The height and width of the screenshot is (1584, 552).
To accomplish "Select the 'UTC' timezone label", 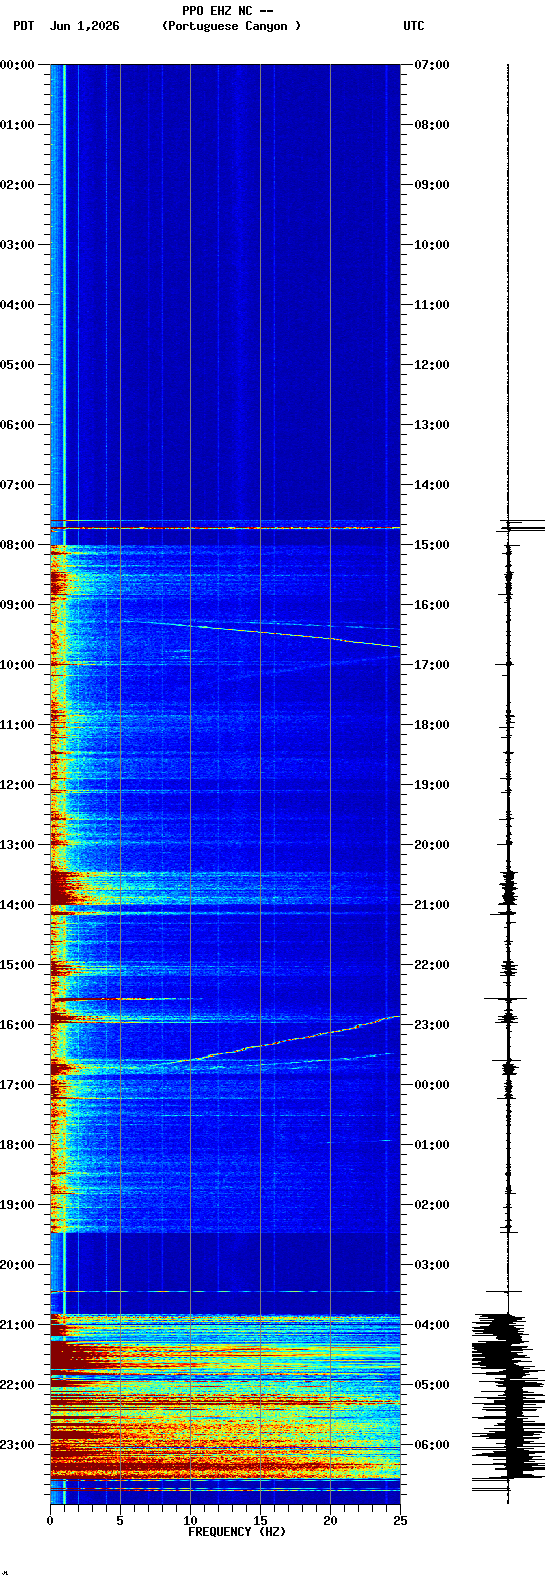I will 414,26.
